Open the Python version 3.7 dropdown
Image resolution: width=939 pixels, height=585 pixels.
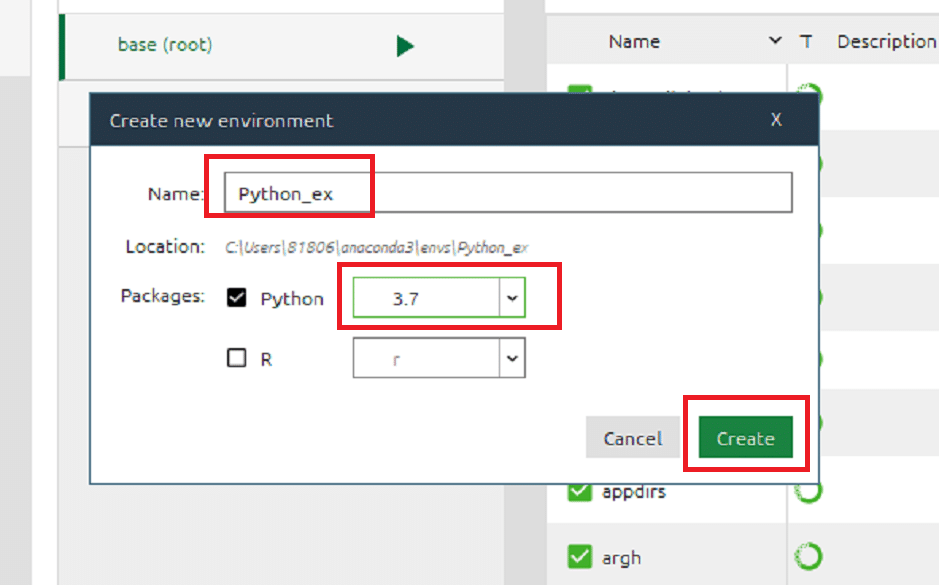[439, 298]
